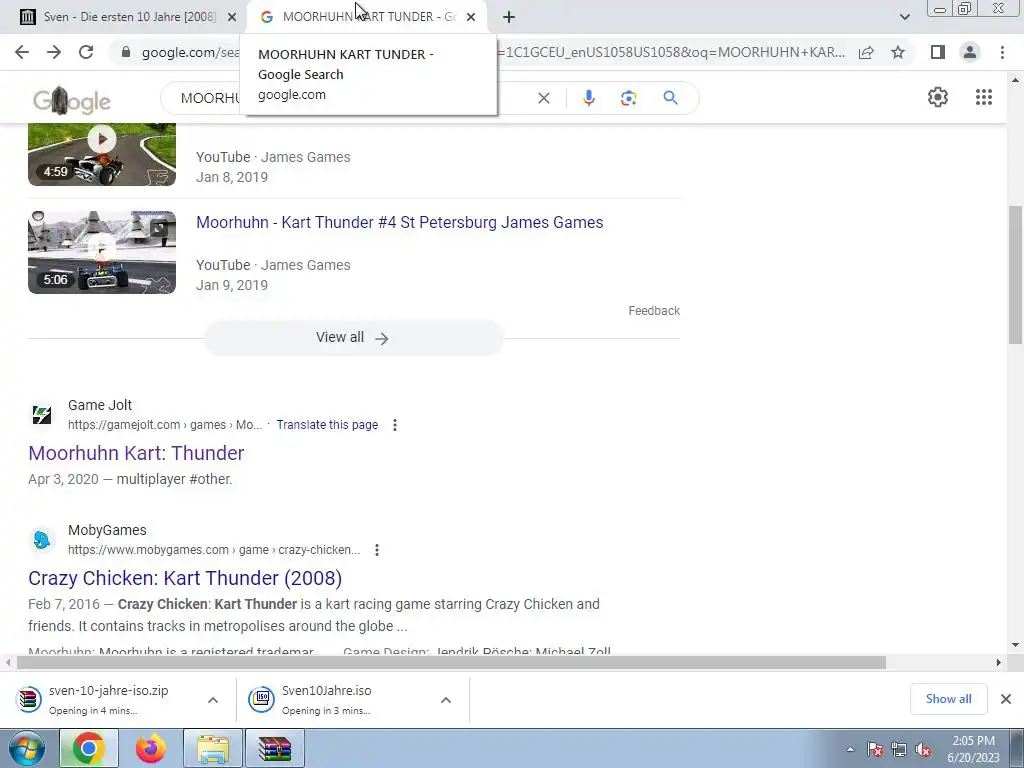Open Chrome side panel
This screenshot has width=1024, height=768.
[x=938, y=52]
